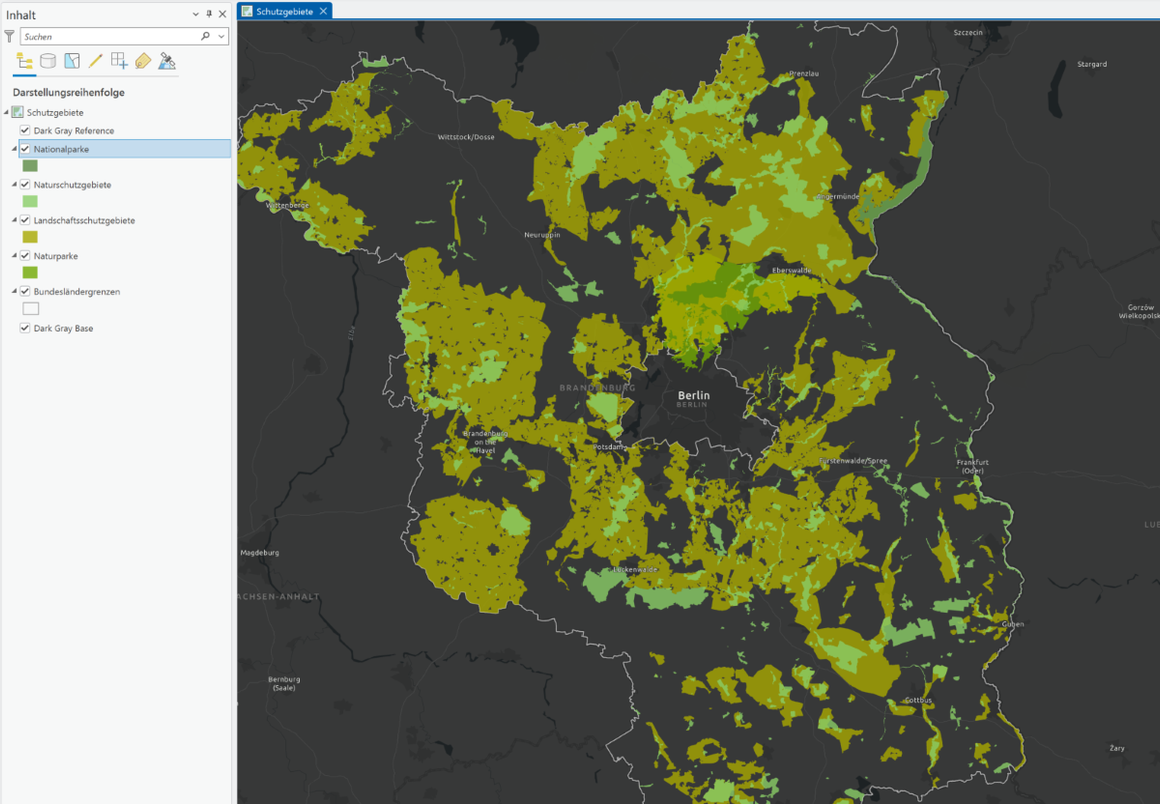Viewport: 1160px width, 804px height.
Task: Select List by Drawing Order icon
Action: pos(24,61)
